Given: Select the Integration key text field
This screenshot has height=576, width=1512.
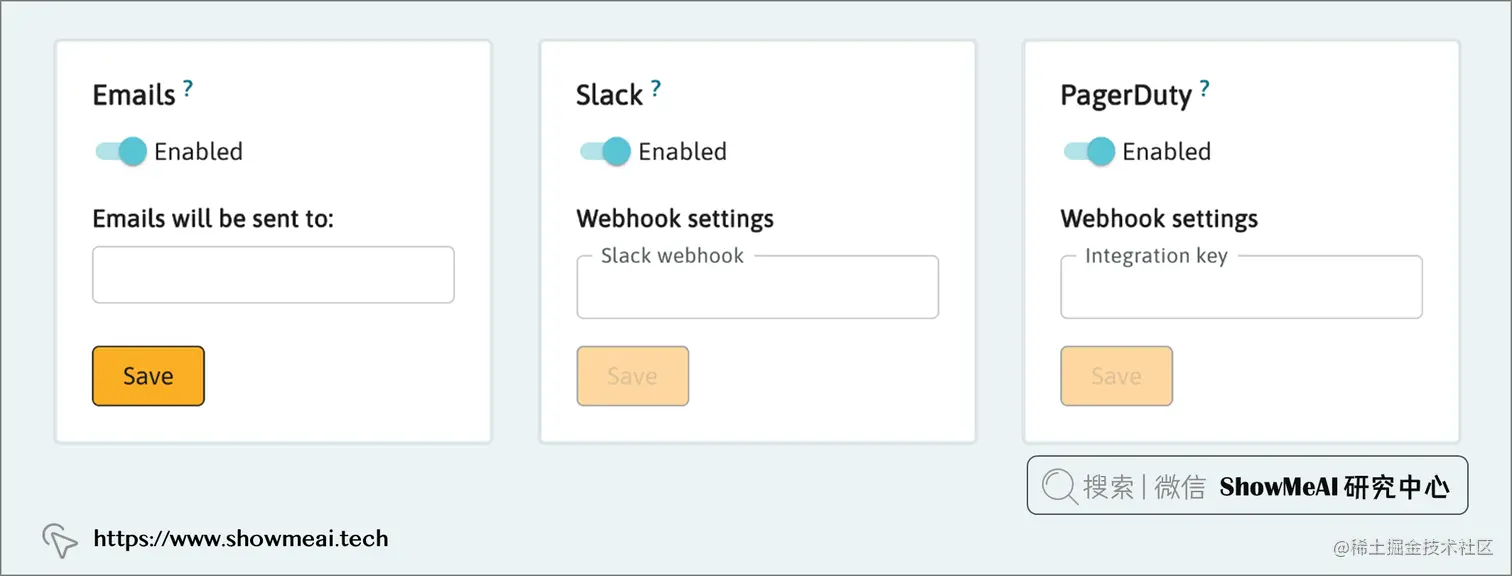Looking at the screenshot, I should coord(1241,291).
